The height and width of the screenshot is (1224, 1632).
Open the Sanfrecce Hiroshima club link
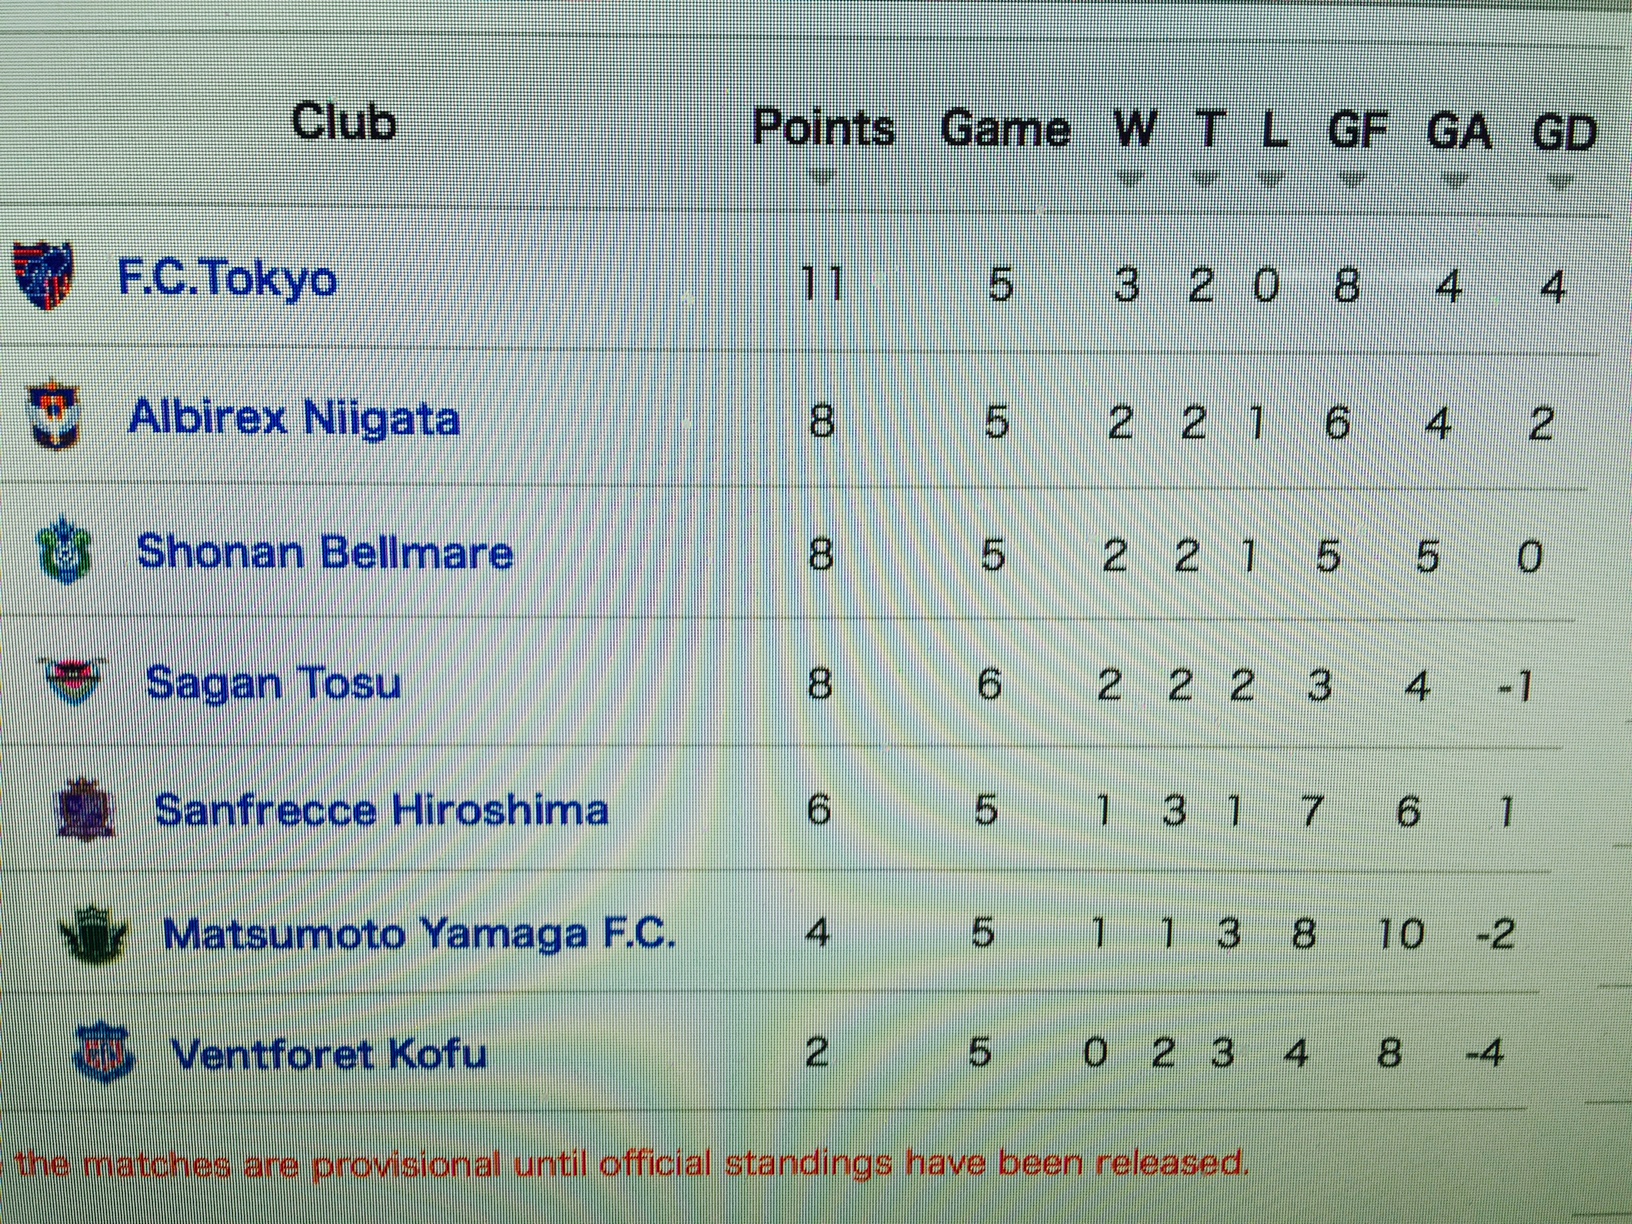[381, 809]
